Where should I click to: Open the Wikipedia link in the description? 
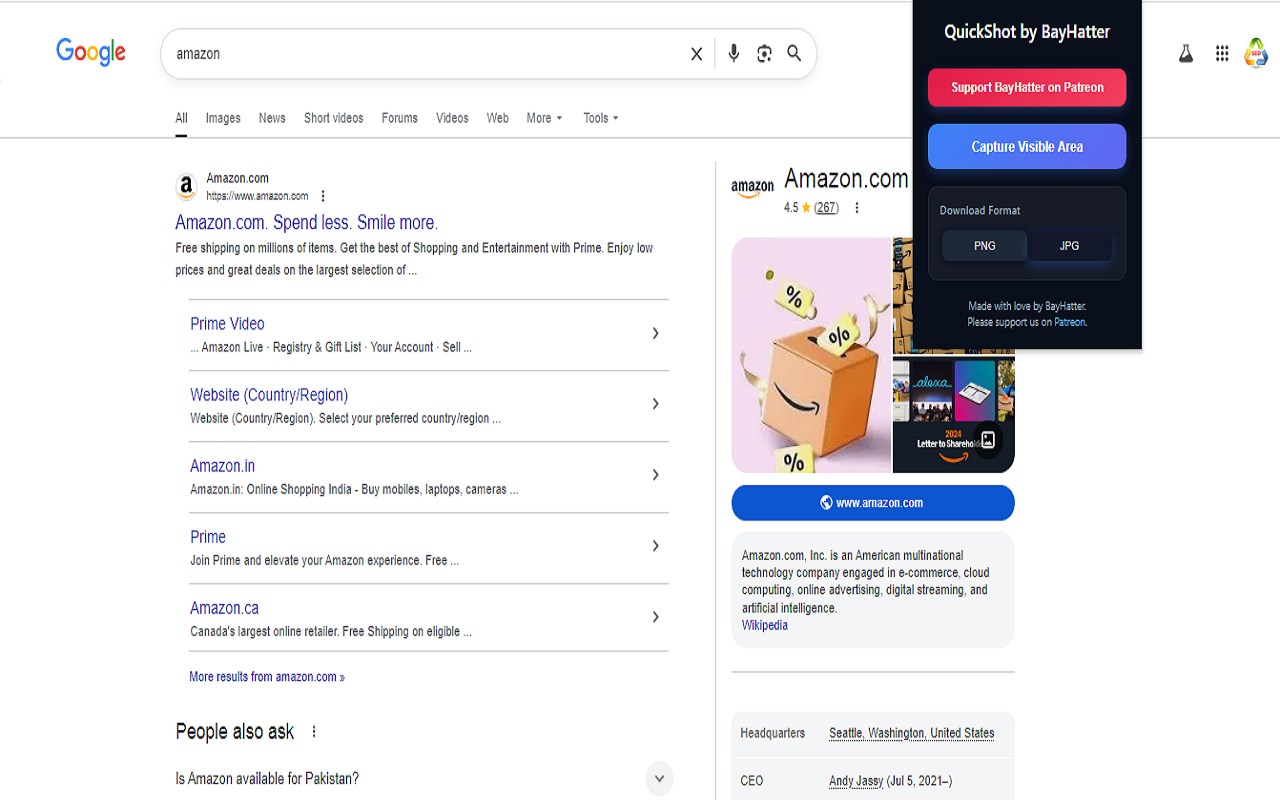coord(765,626)
